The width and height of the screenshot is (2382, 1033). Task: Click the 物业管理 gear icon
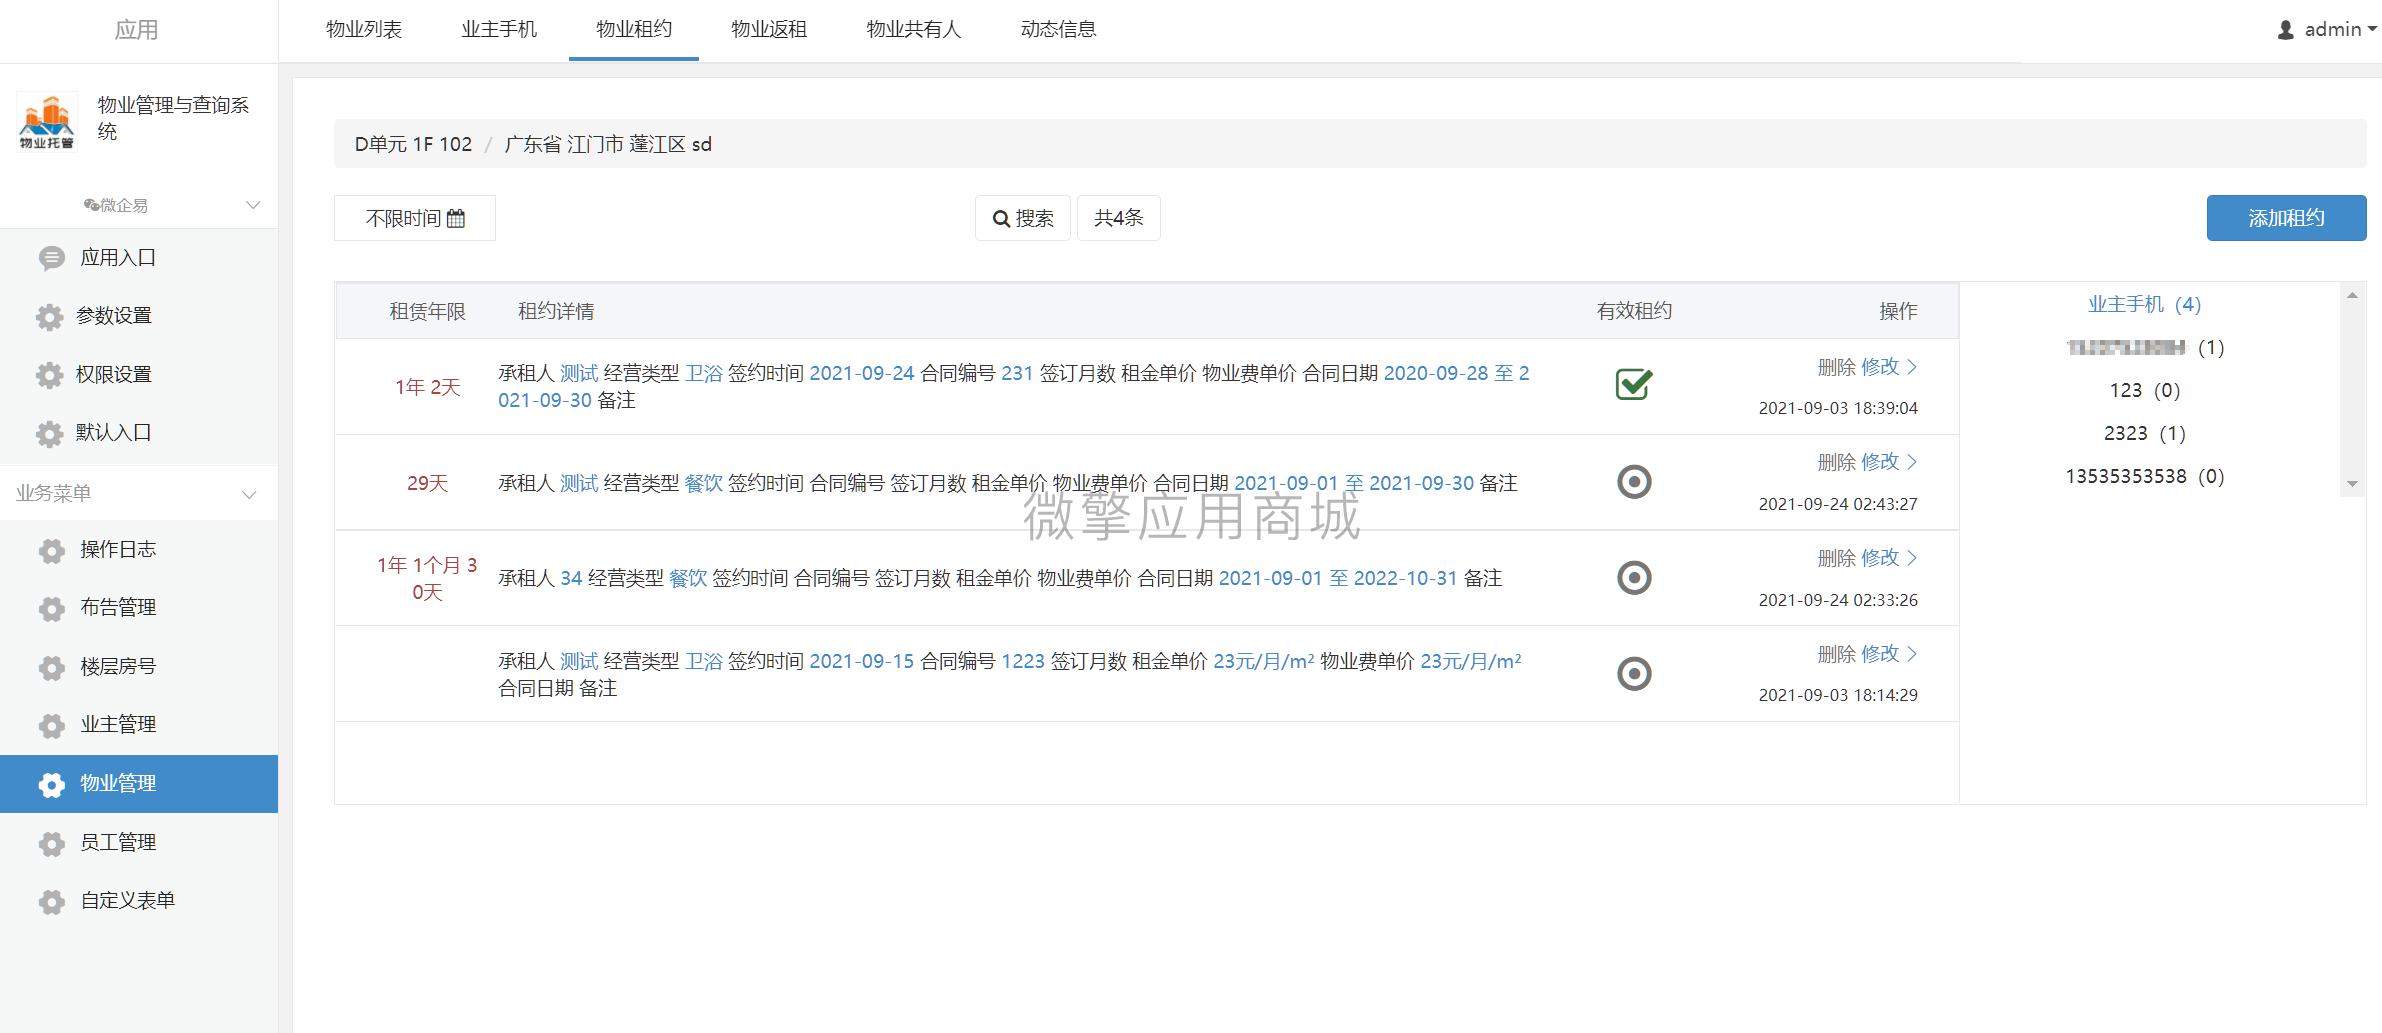click(x=51, y=785)
